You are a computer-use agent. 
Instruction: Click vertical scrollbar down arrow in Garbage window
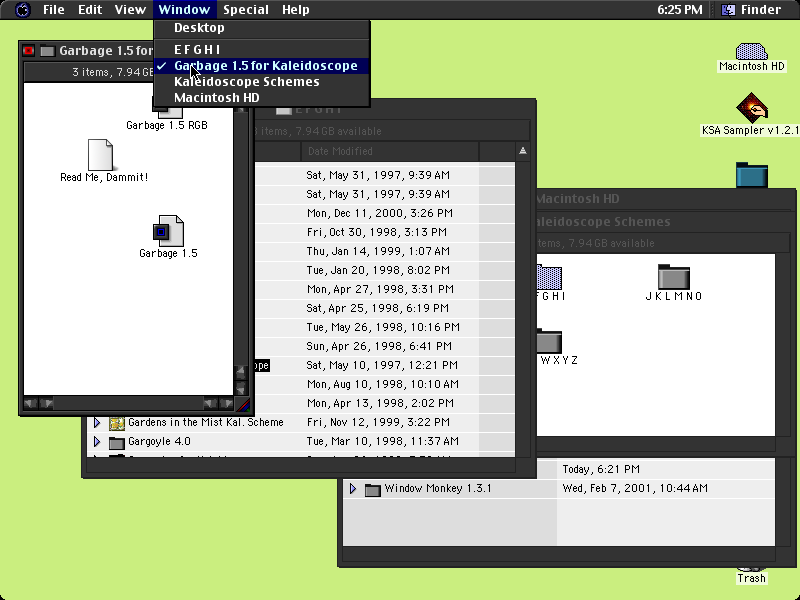click(x=240, y=388)
